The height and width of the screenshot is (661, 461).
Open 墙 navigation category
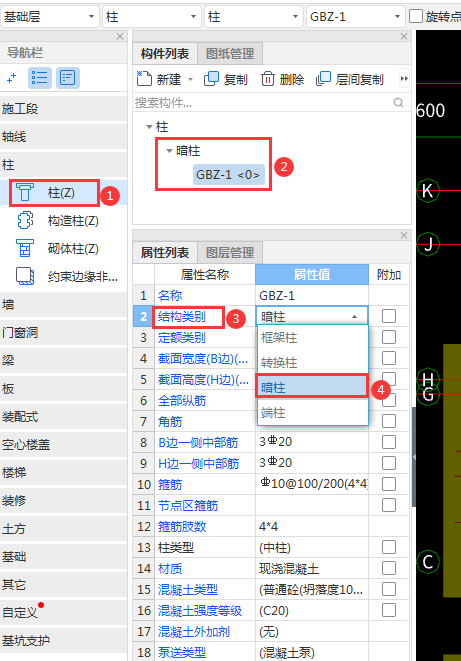[63, 304]
